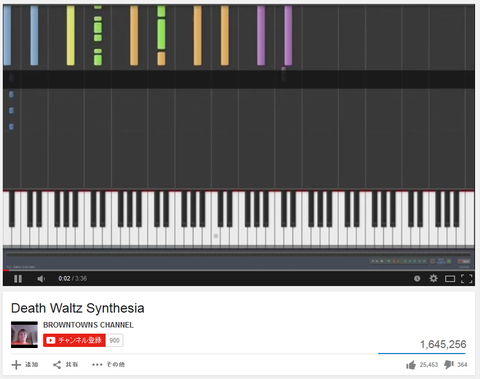Open the channel avatar thumbnail
This screenshot has width=480, height=379.
point(24,335)
